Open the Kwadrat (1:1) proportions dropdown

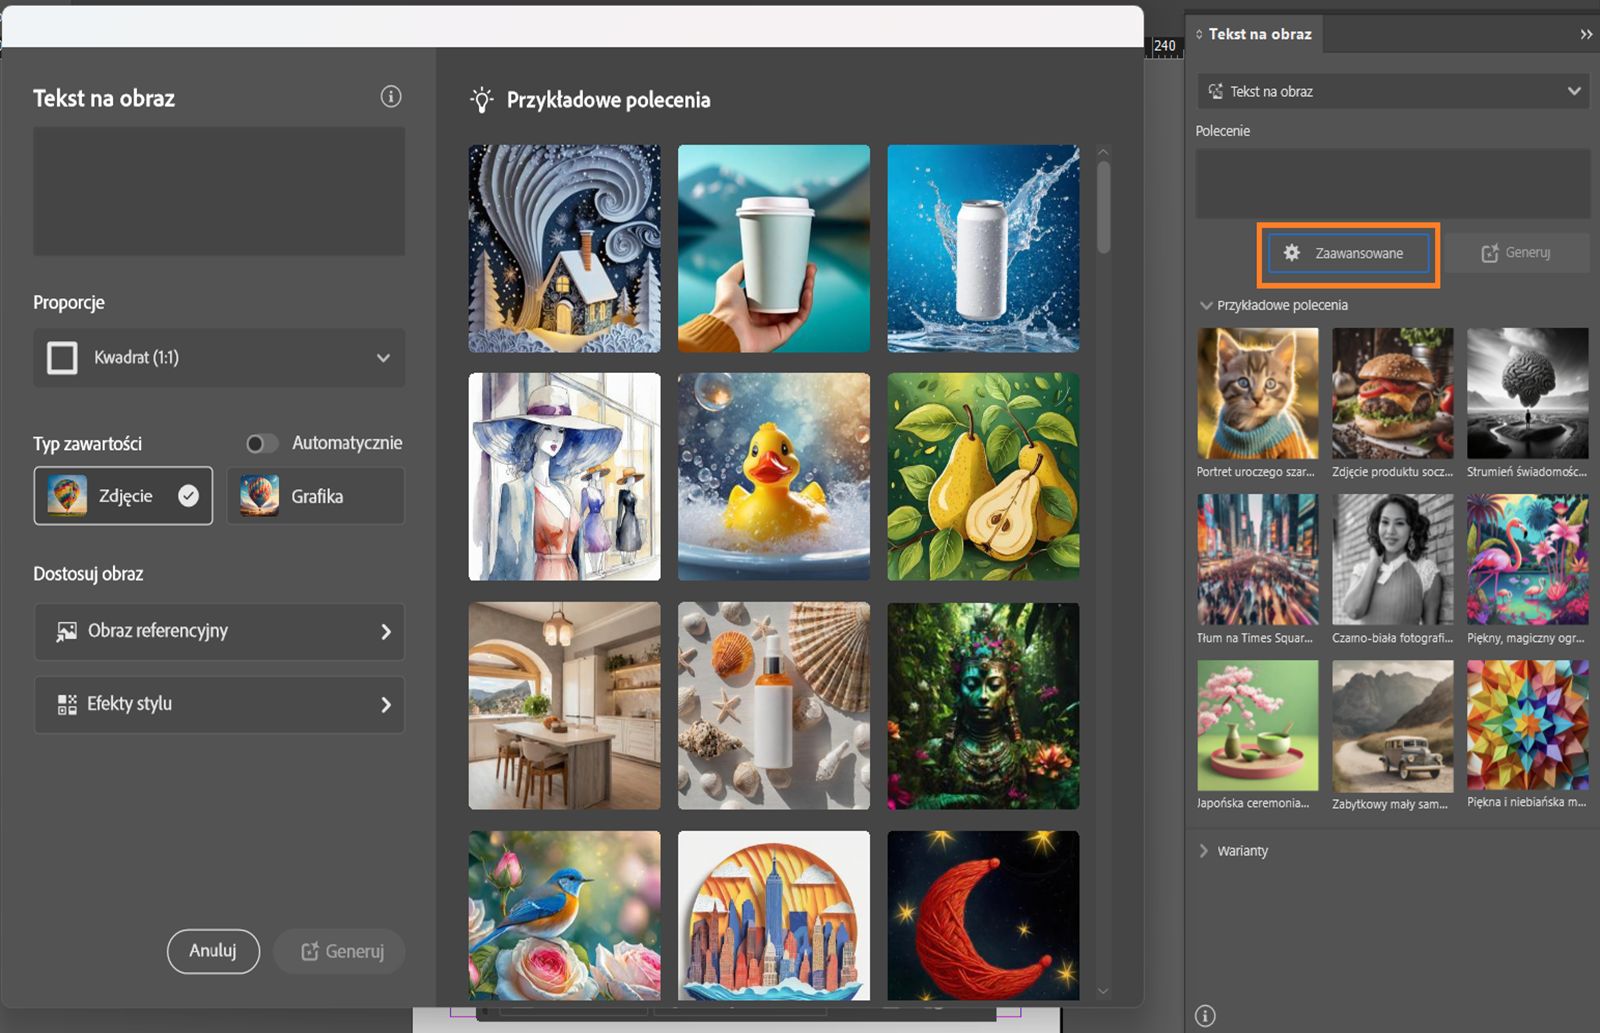pyautogui.click(x=219, y=358)
